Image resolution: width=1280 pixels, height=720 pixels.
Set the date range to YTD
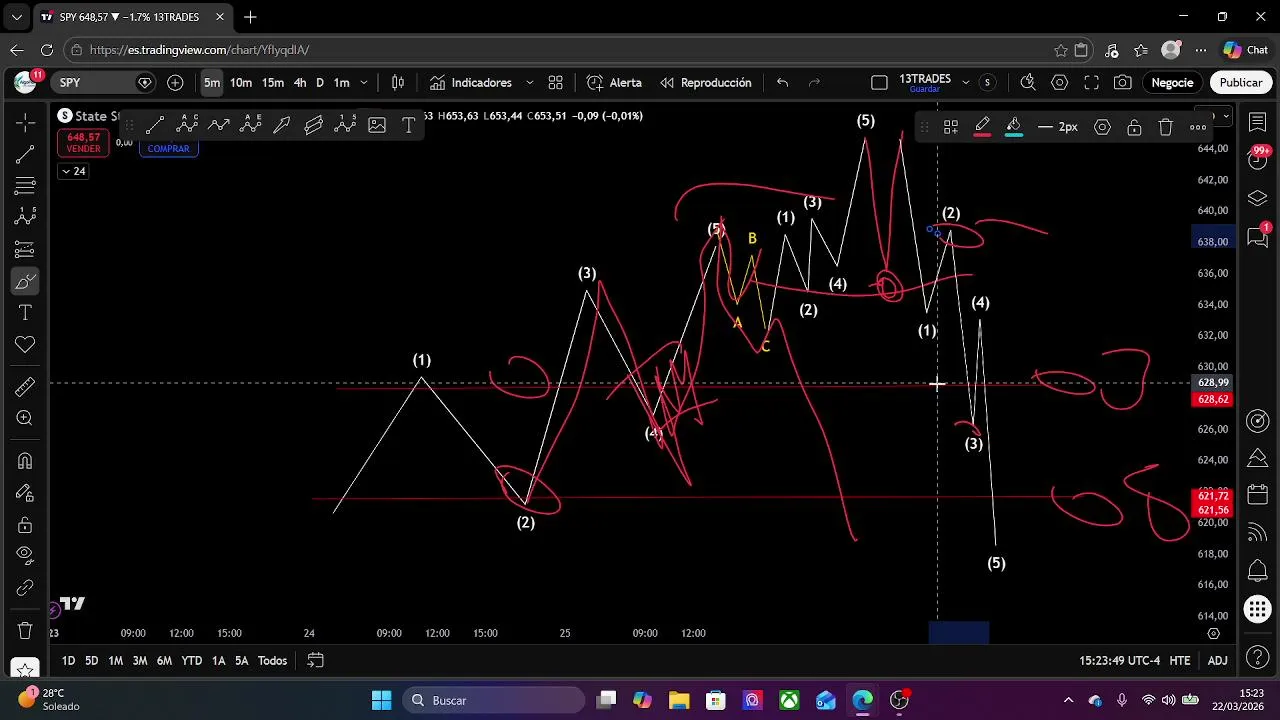pos(191,661)
